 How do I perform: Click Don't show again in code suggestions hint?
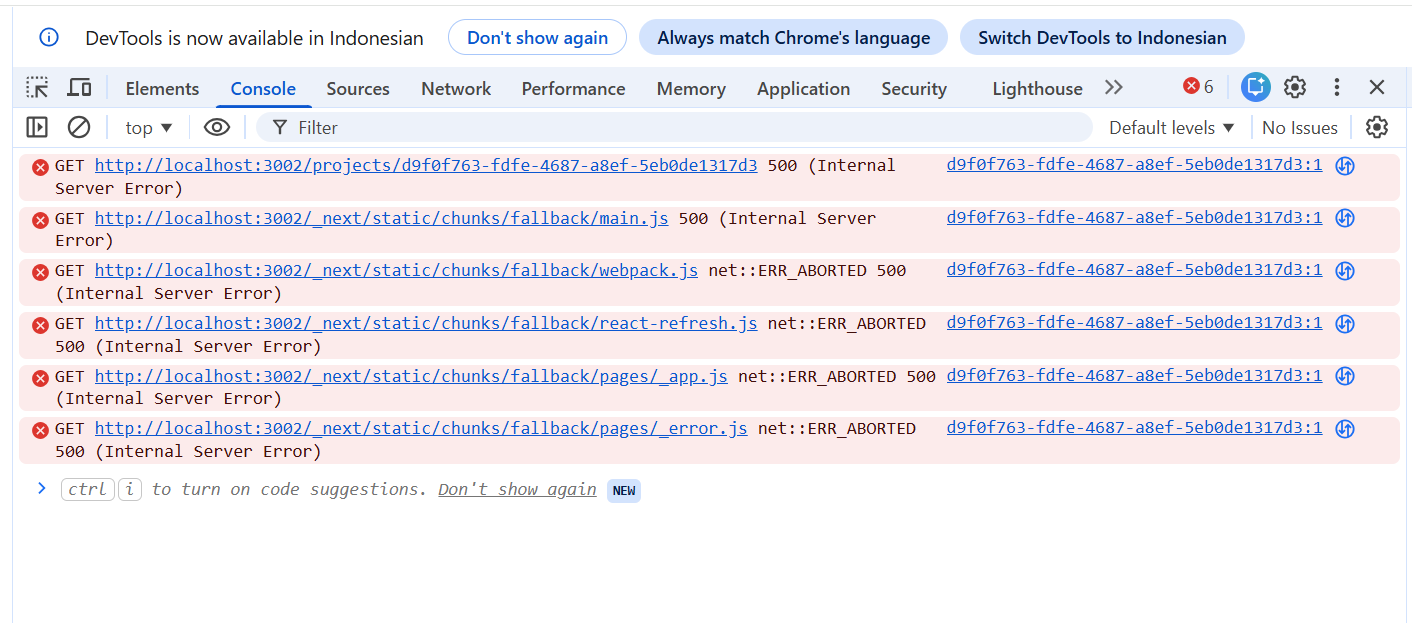coord(517,489)
